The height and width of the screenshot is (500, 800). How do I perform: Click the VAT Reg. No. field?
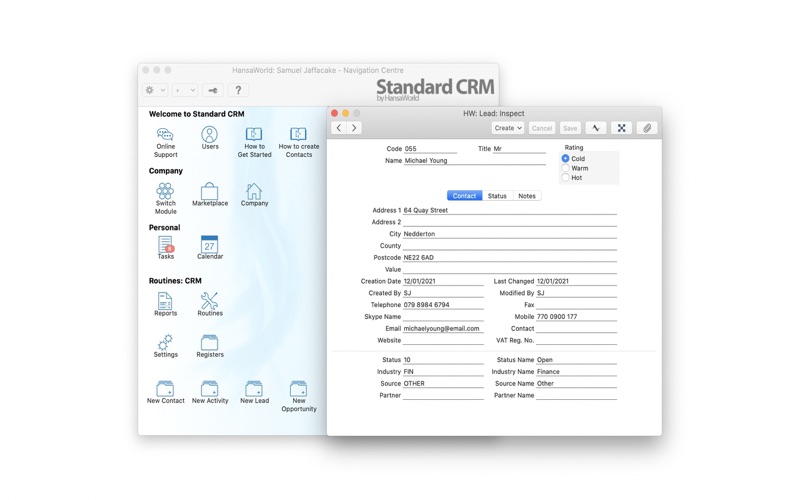point(577,340)
